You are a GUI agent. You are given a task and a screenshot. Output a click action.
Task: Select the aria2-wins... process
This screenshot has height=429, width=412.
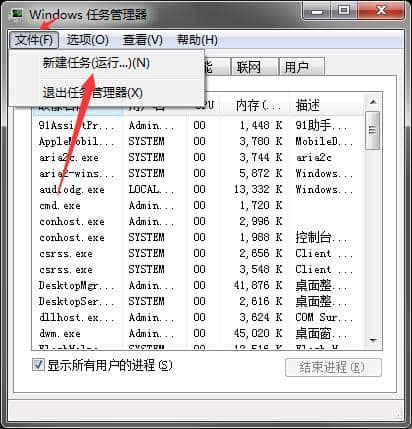coord(198,173)
